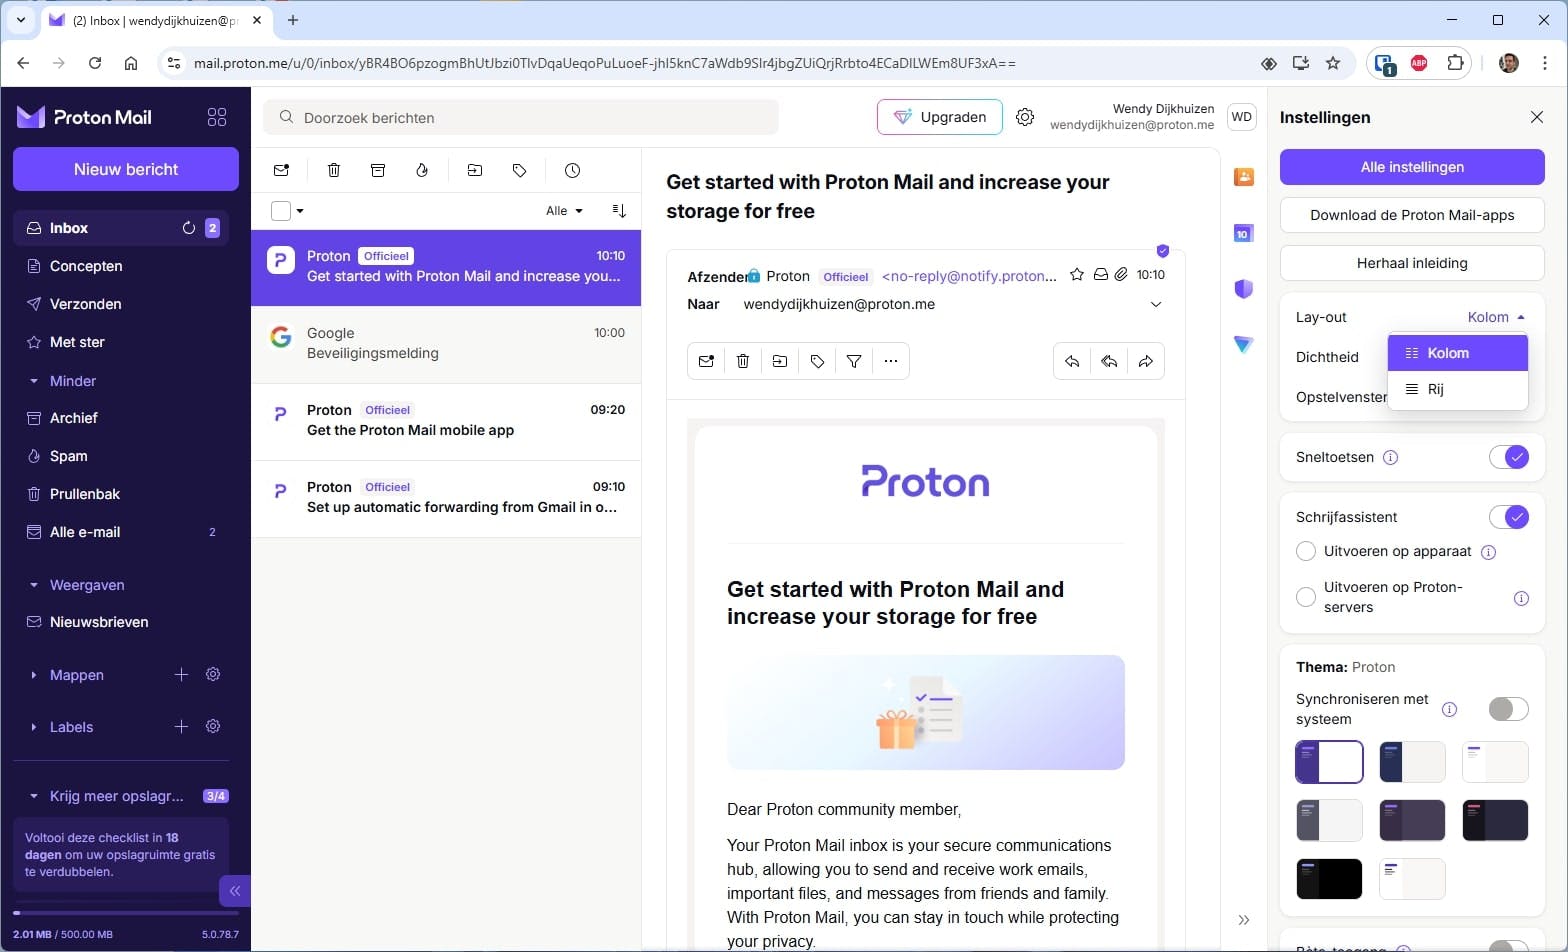Screen dimensions: 1568x952
Task: Click the Nieuw bericht button
Action: [126, 169]
